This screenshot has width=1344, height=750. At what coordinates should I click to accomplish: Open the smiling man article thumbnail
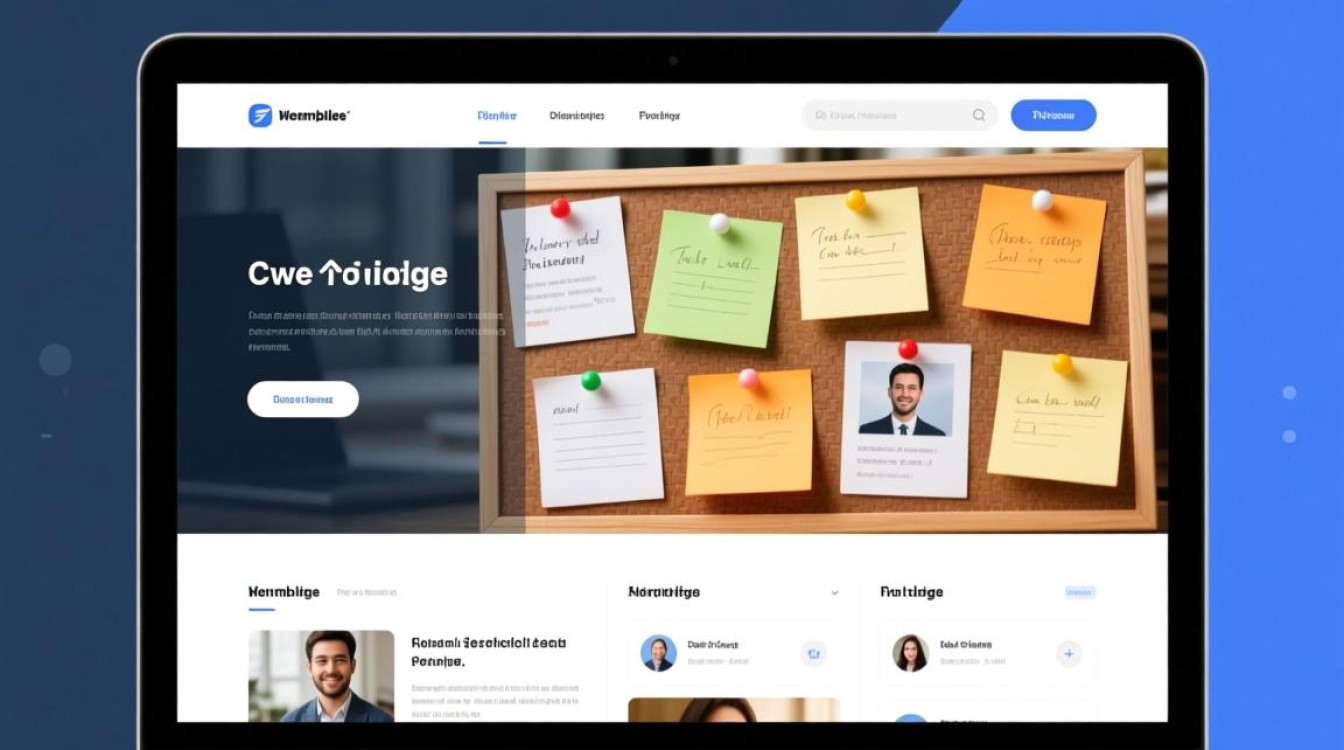pos(321,676)
